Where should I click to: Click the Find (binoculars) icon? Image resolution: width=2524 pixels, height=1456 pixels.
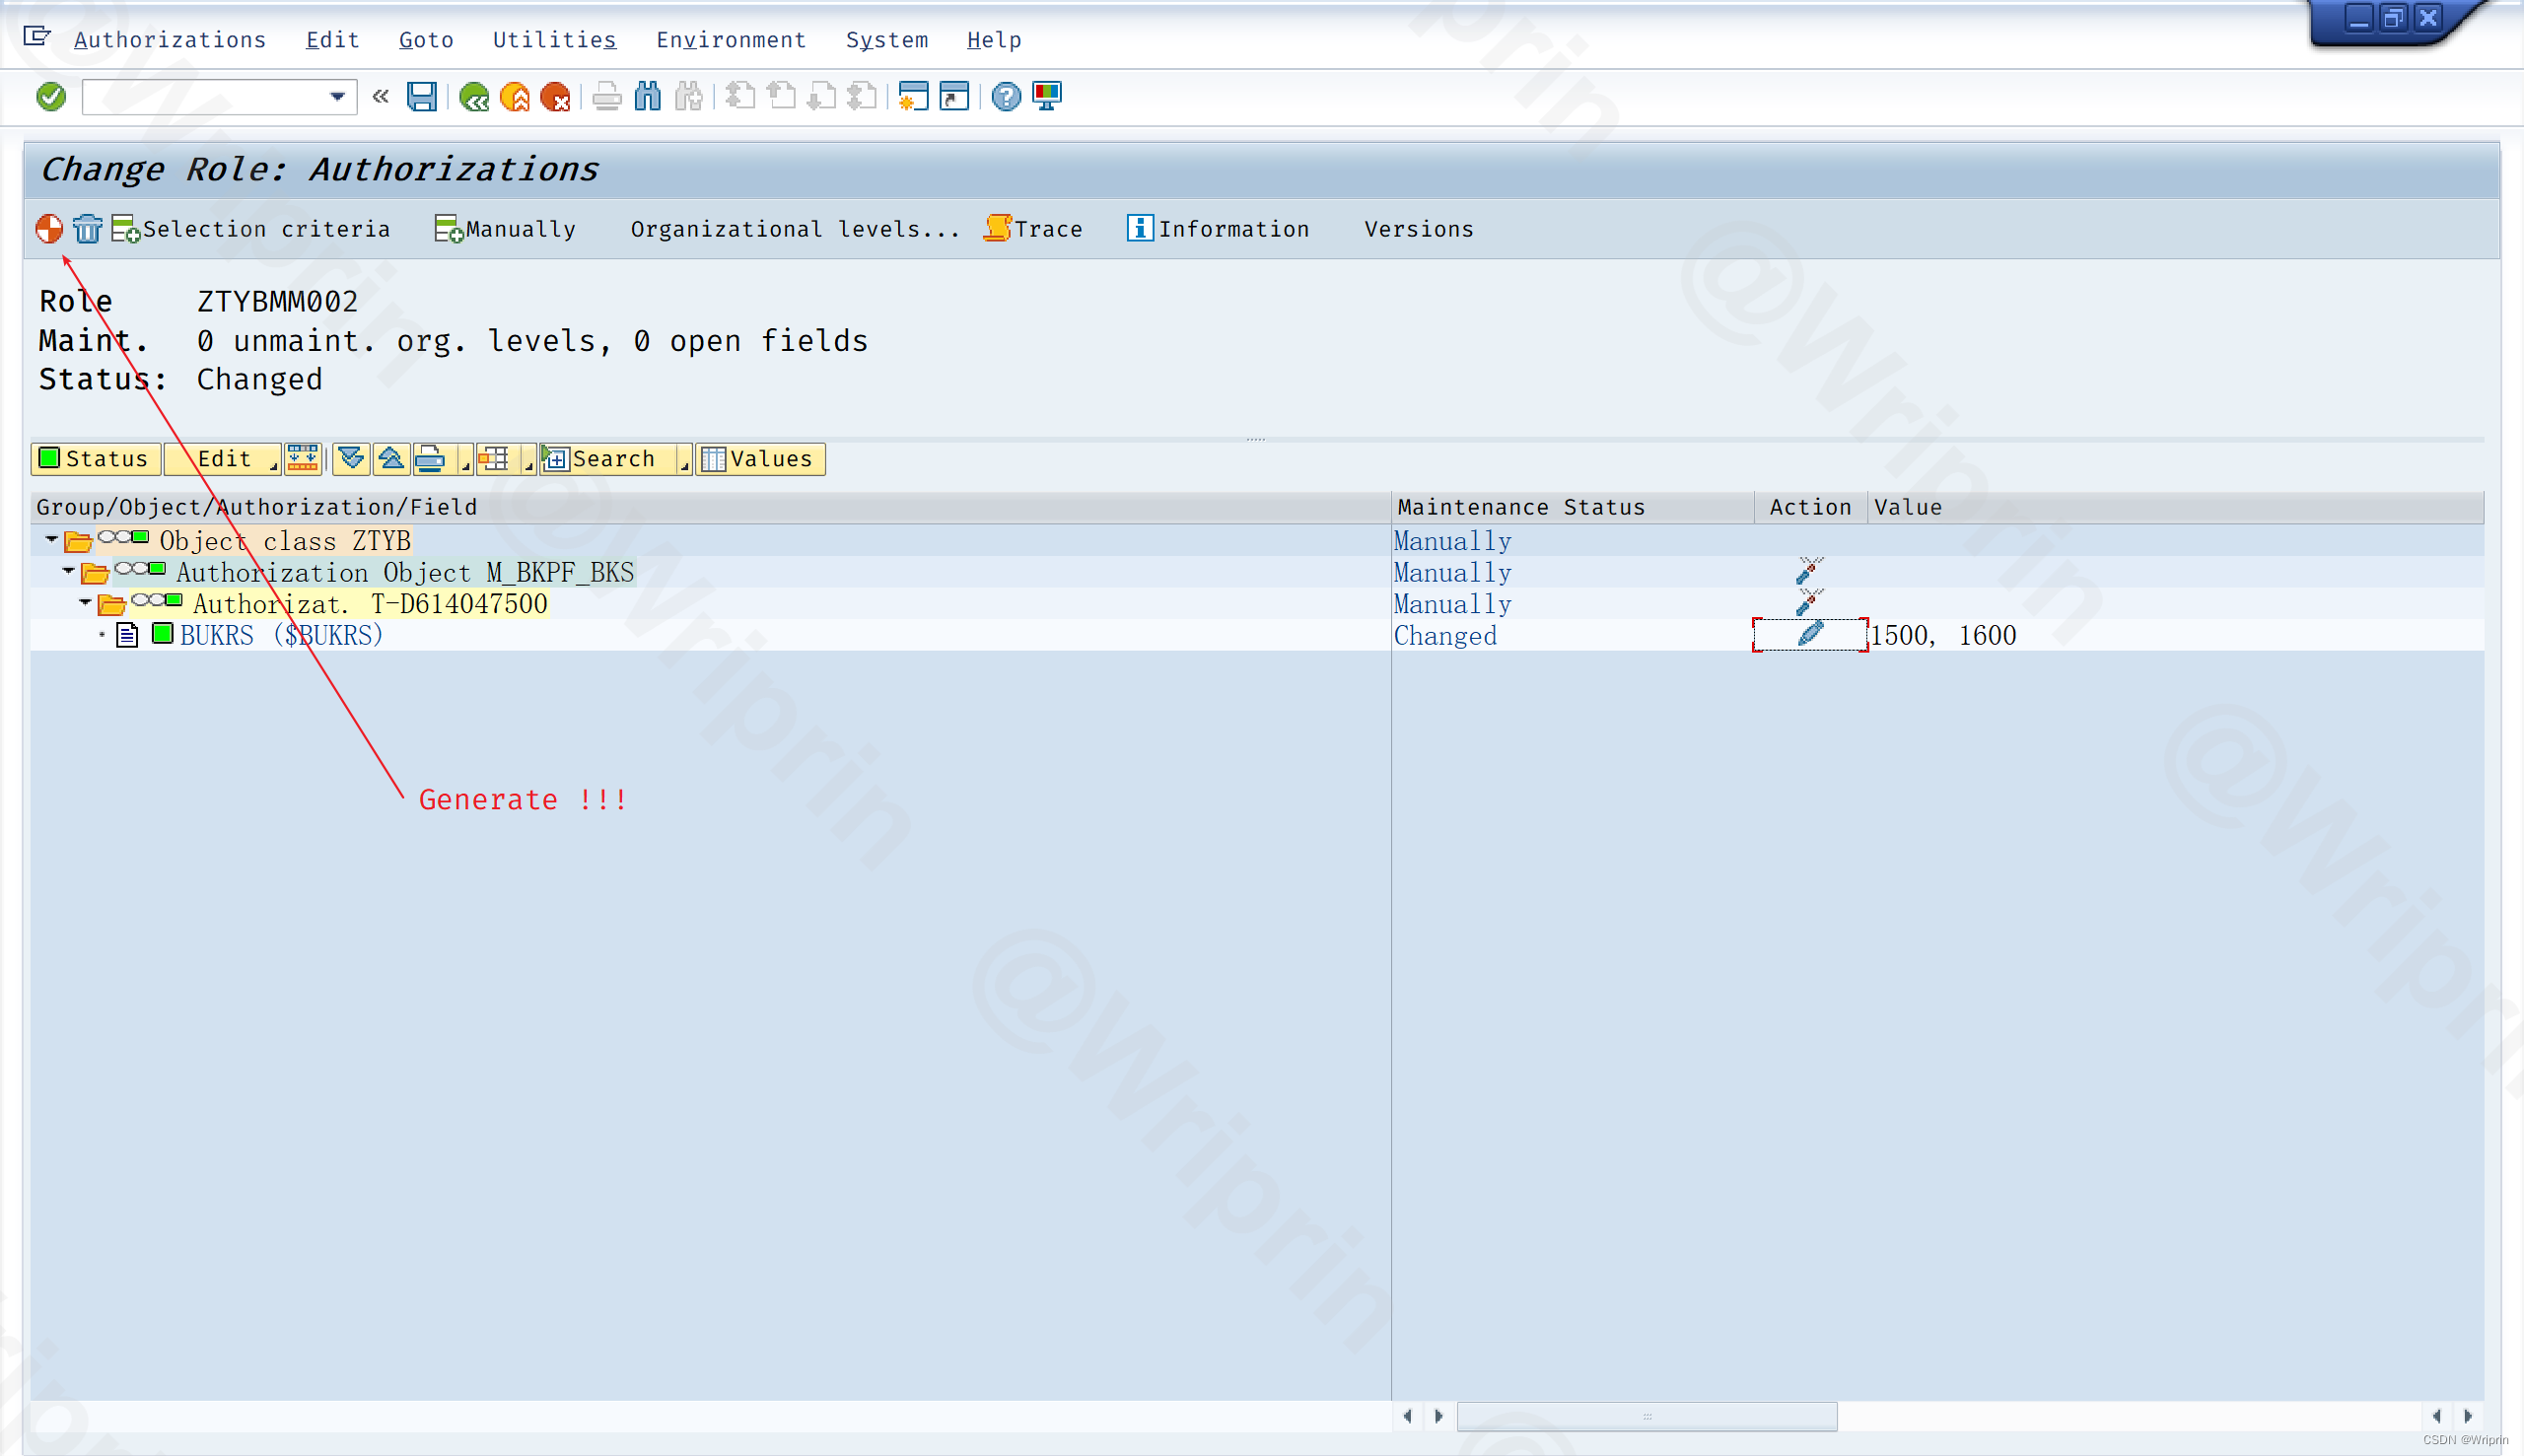pos(647,96)
